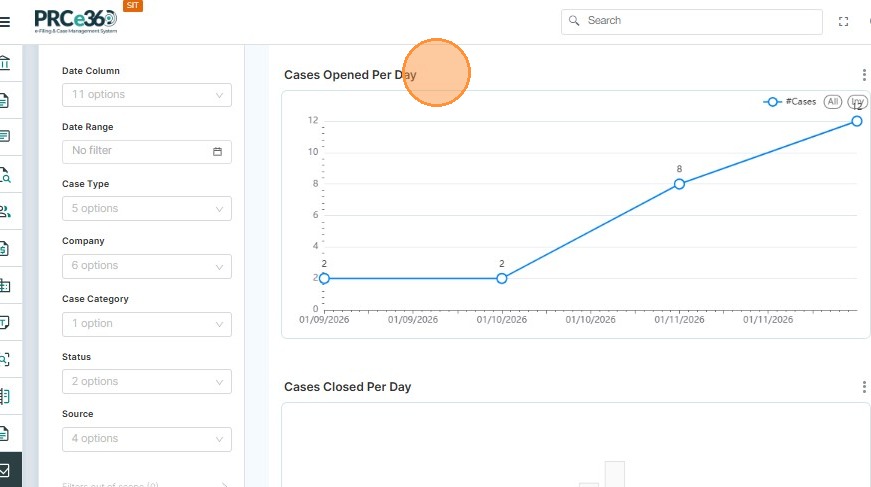Viewport: 871px width, 487px height.
Task: Expand the Status dropdown
Action: click(x=147, y=381)
